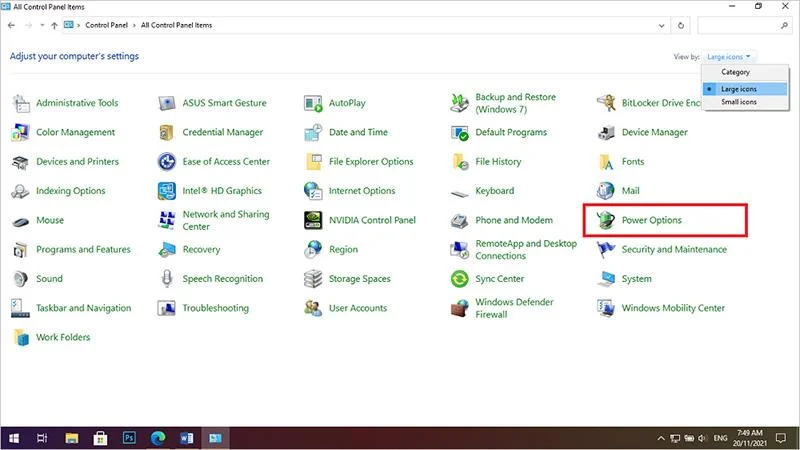Screen dimensions: 800x450
Task: Click the Indexing Options icon
Action: pyautogui.click(x=20, y=191)
